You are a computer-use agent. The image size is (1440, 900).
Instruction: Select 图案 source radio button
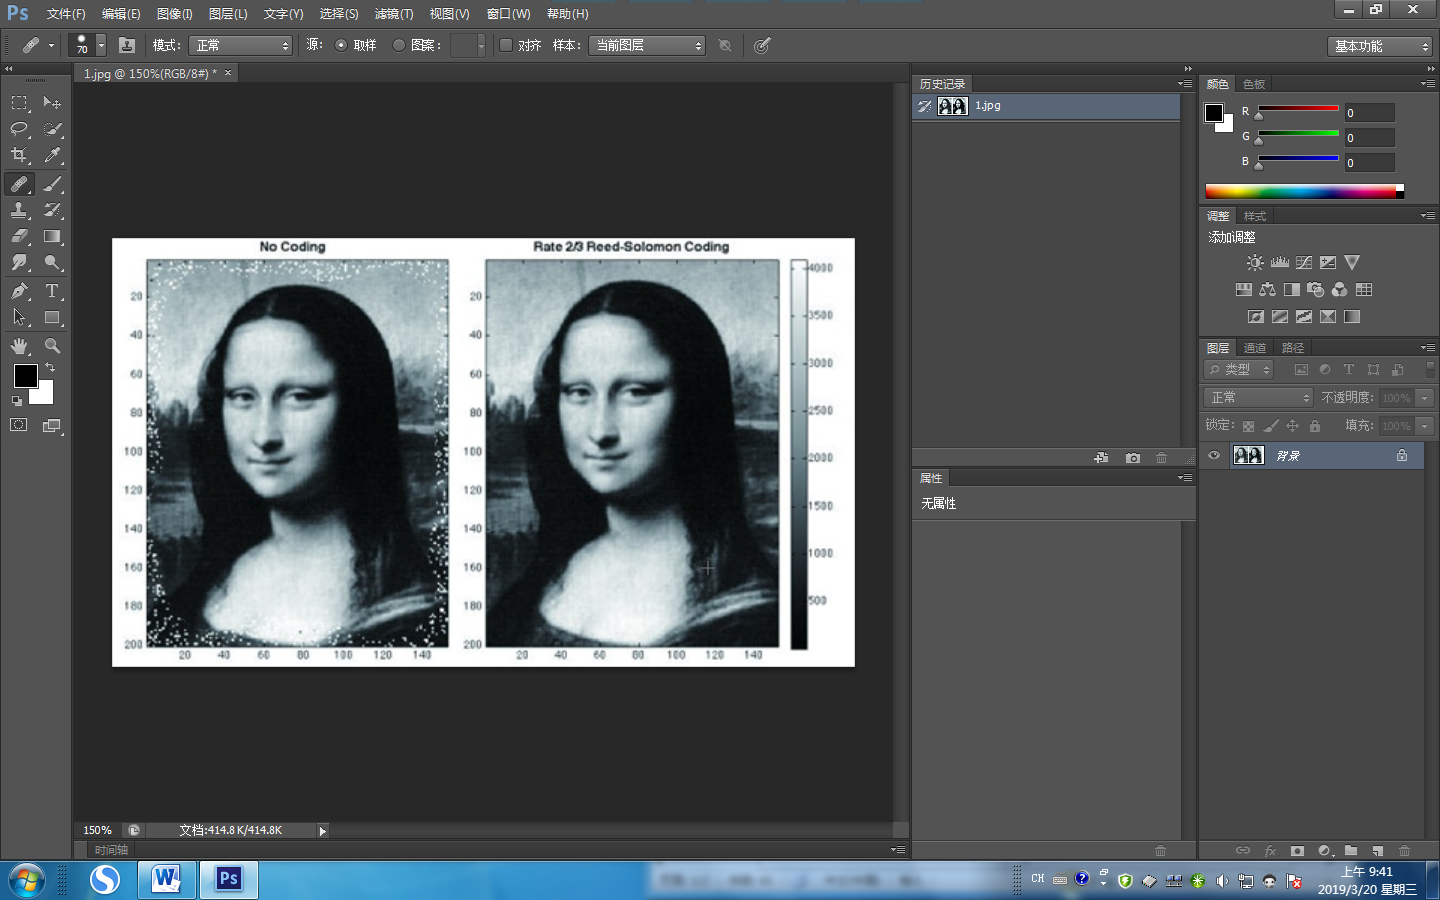coord(399,45)
